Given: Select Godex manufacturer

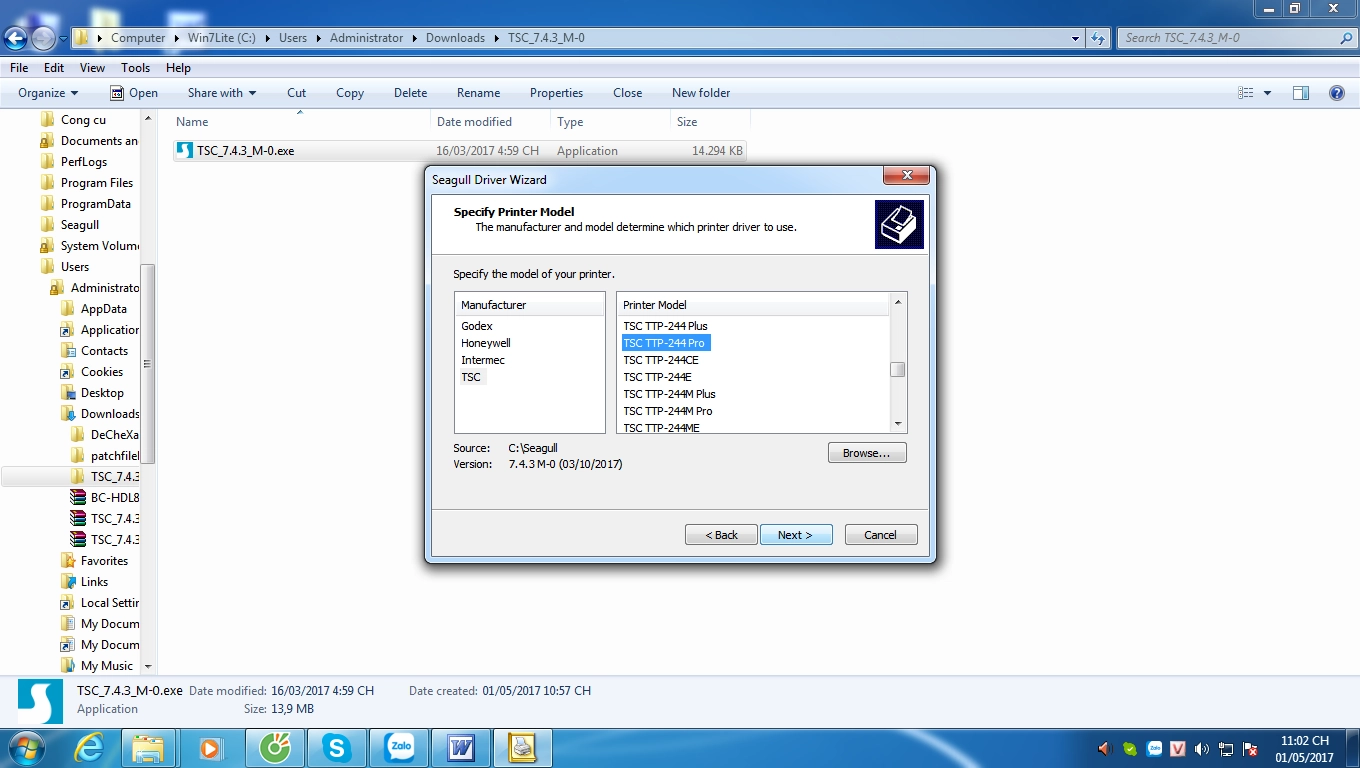Looking at the screenshot, I should click(477, 326).
